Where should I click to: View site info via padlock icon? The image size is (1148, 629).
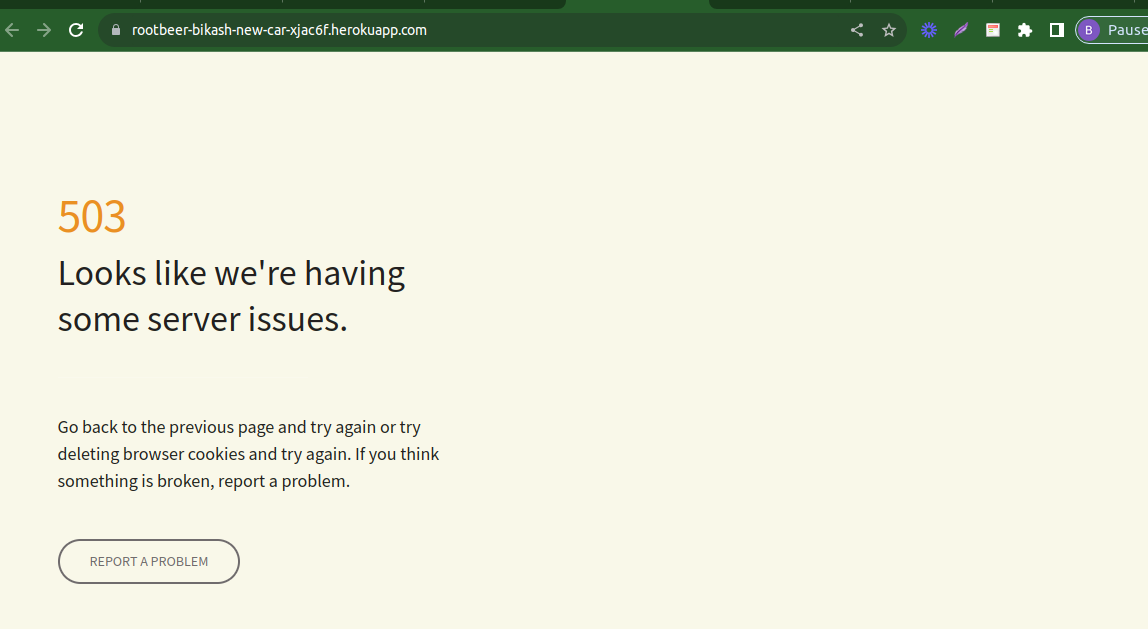tap(116, 30)
